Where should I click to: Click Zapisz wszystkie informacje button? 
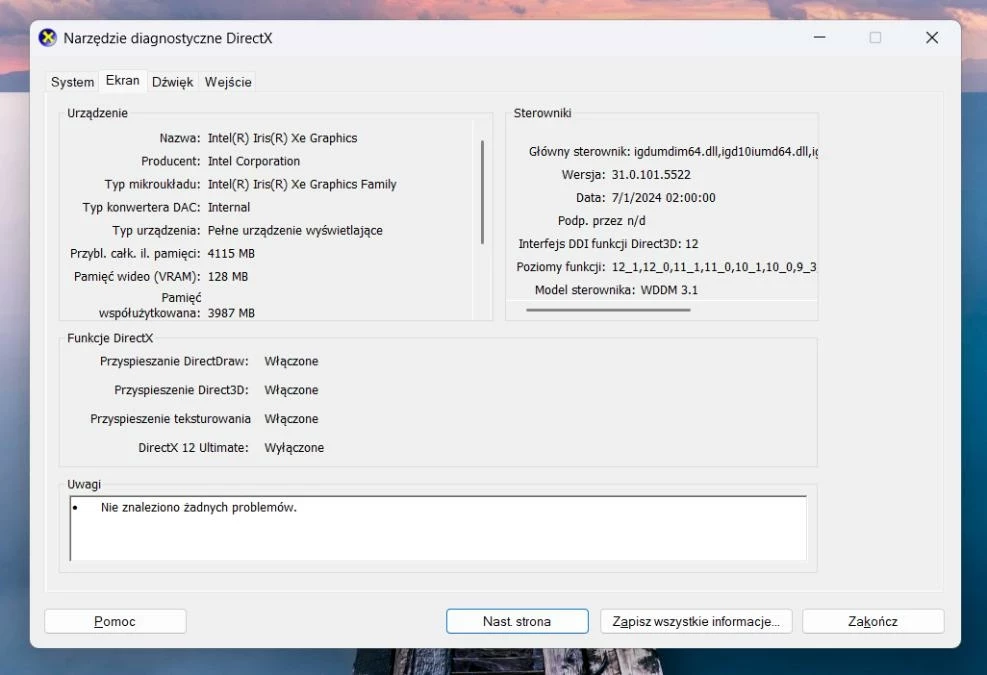(696, 621)
